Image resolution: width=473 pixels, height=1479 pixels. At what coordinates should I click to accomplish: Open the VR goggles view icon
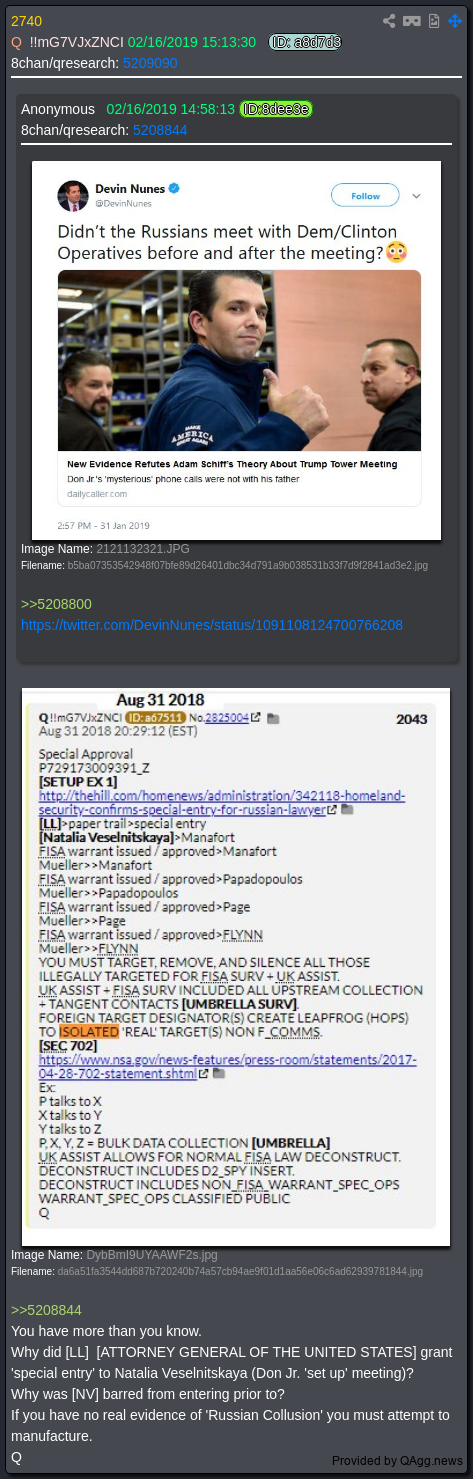pyautogui.click(x=411, y=21)
